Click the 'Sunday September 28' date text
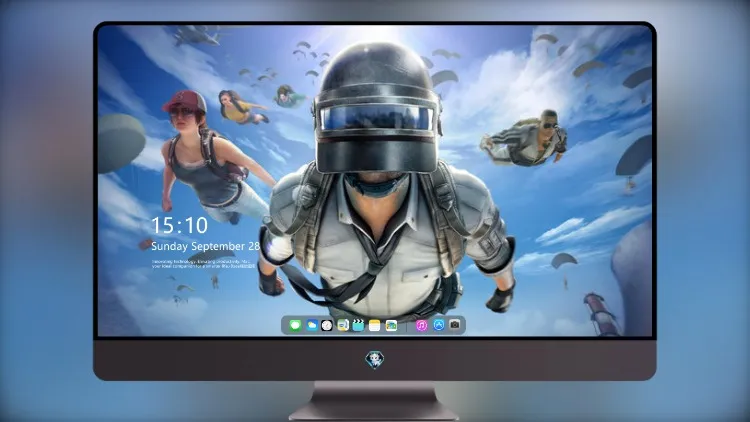 coord(205,246)
